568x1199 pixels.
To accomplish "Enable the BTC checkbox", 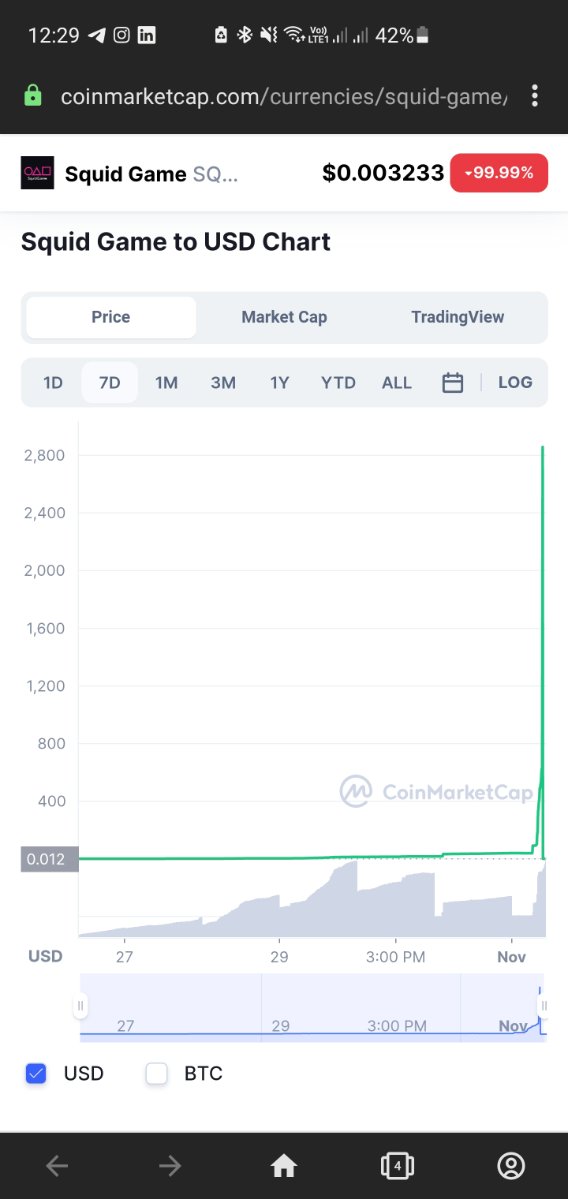I will pyautogui.click(x=156, y=1074).
